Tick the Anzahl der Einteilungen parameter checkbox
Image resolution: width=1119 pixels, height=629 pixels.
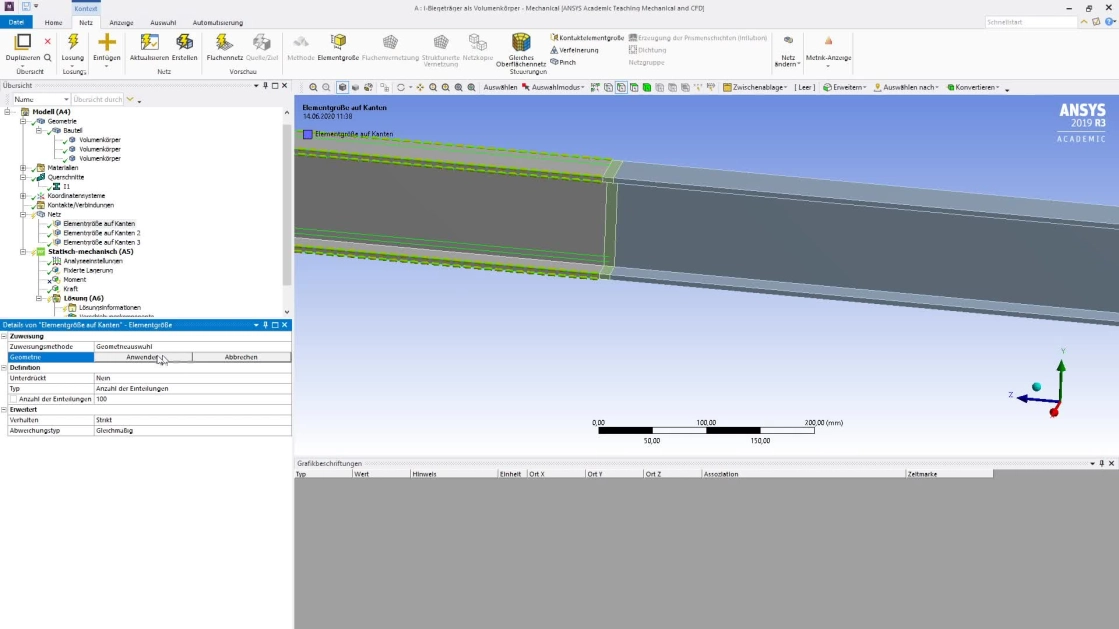tap(13, 399)
